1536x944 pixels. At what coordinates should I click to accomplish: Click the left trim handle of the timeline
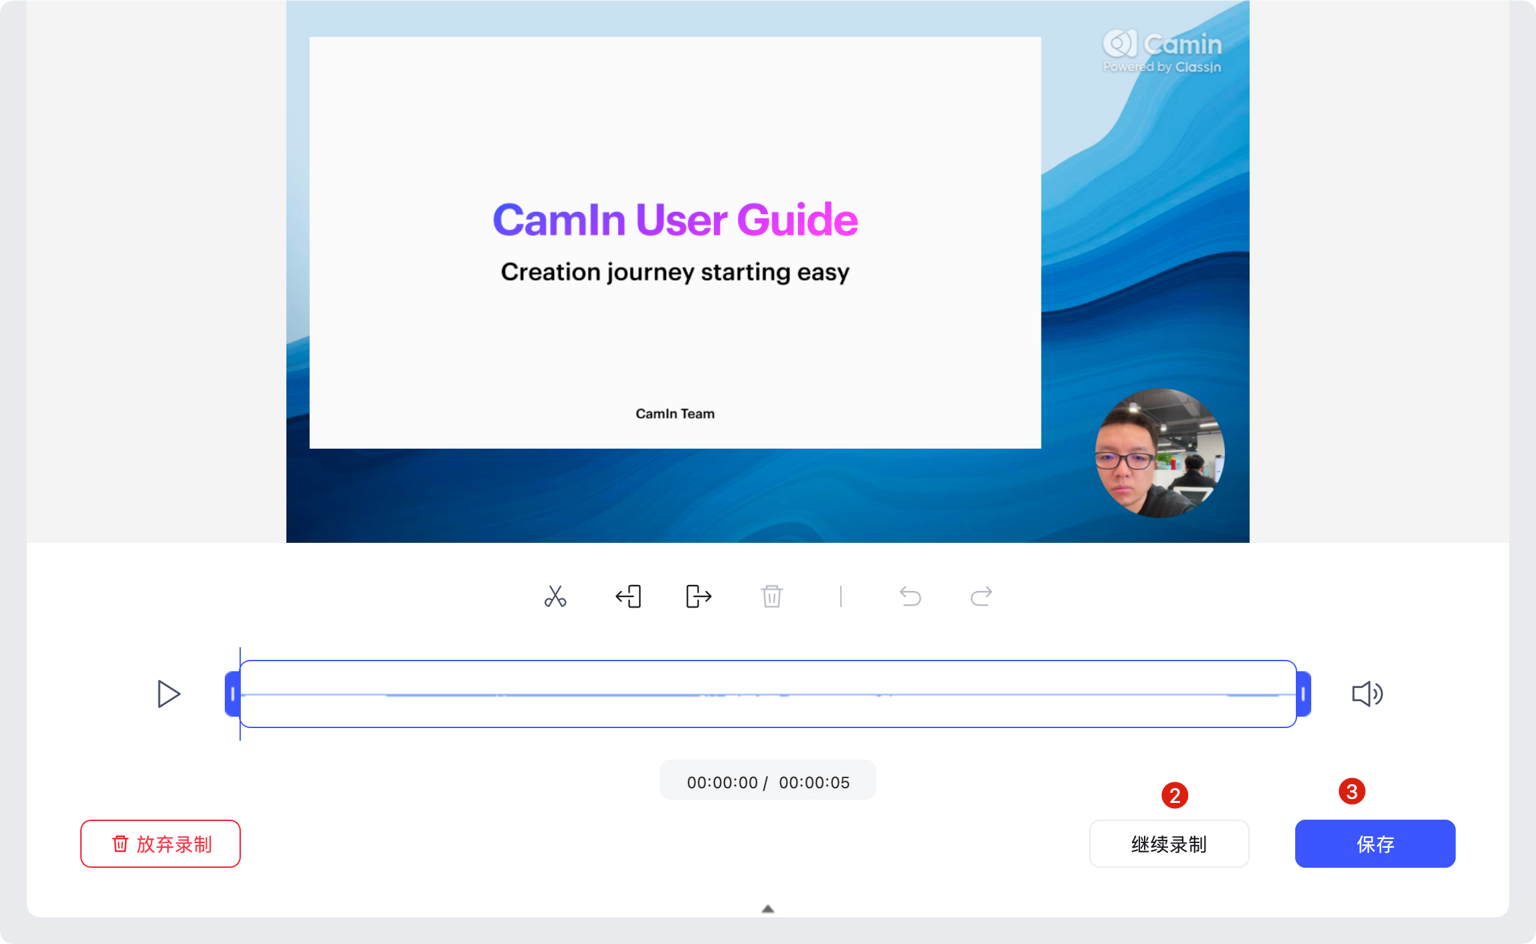point(233,694)
